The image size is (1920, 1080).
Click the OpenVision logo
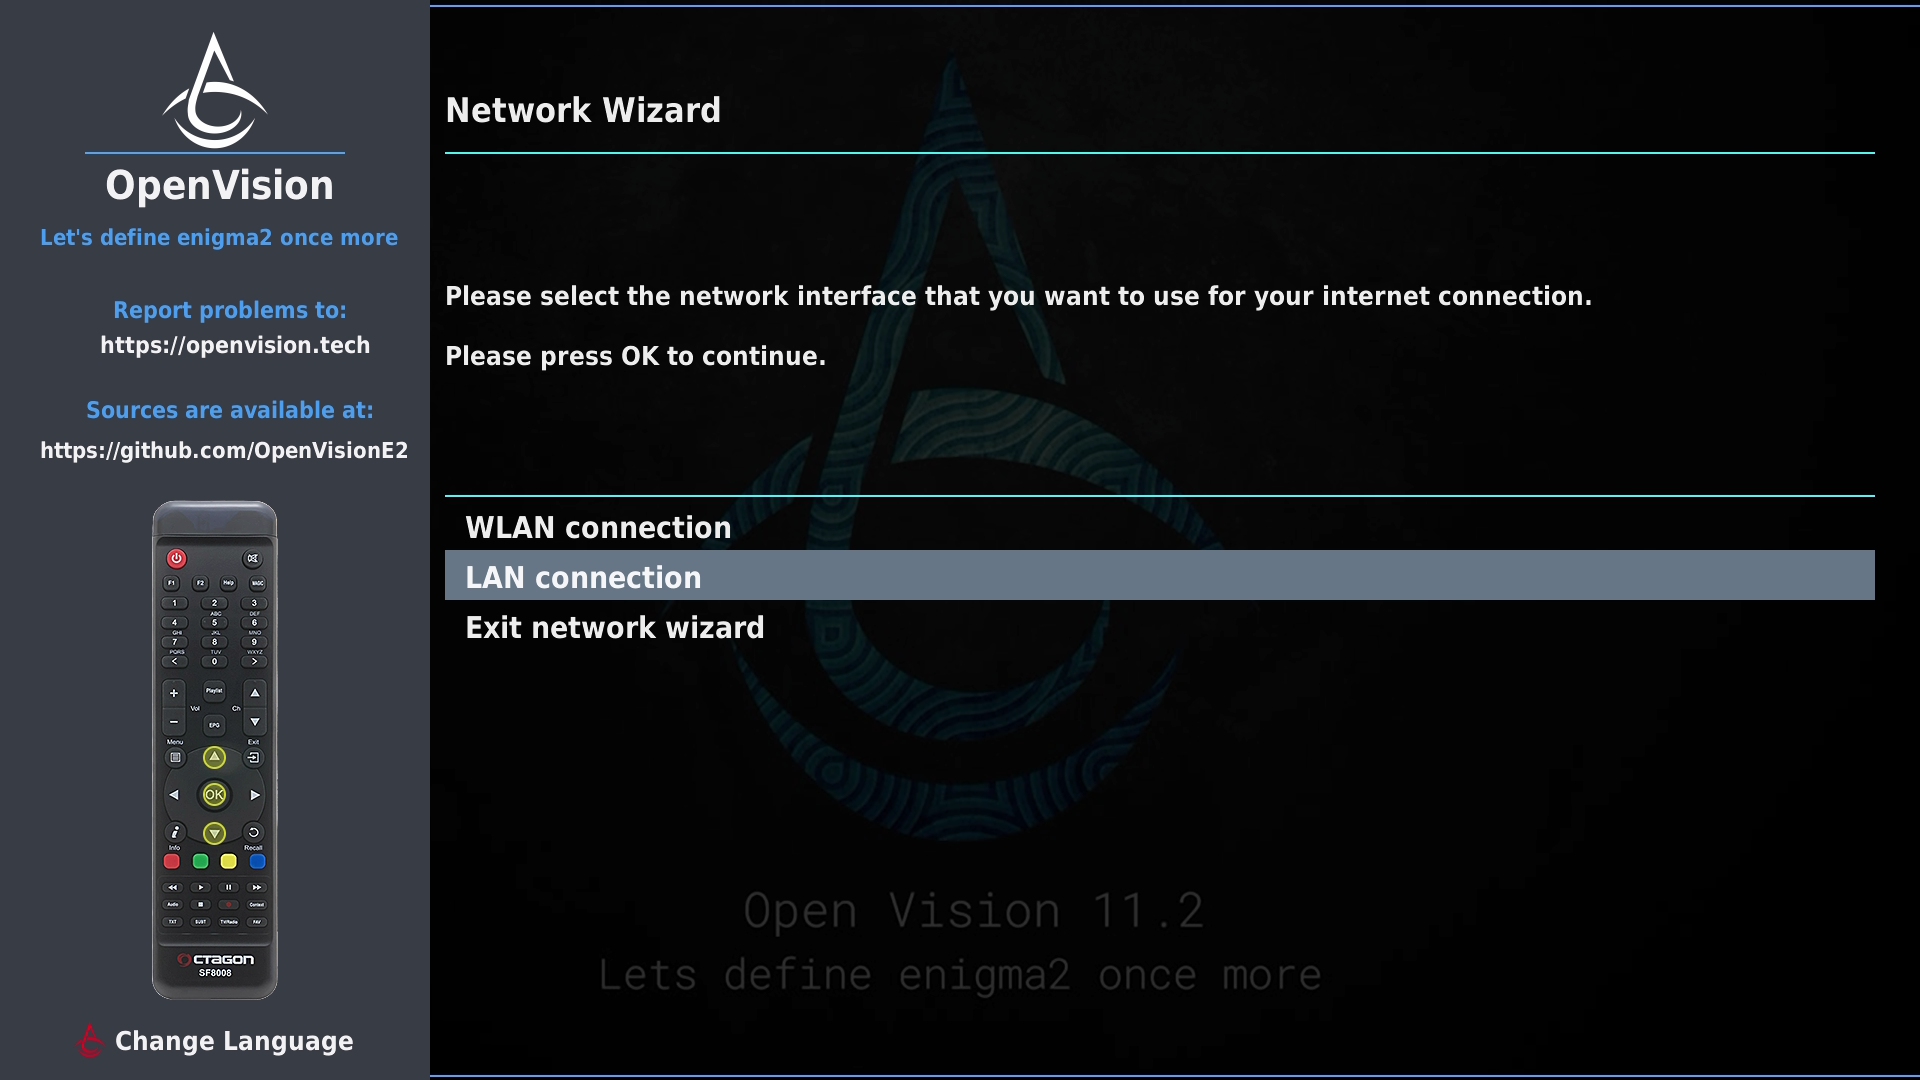tap(214, 92)
